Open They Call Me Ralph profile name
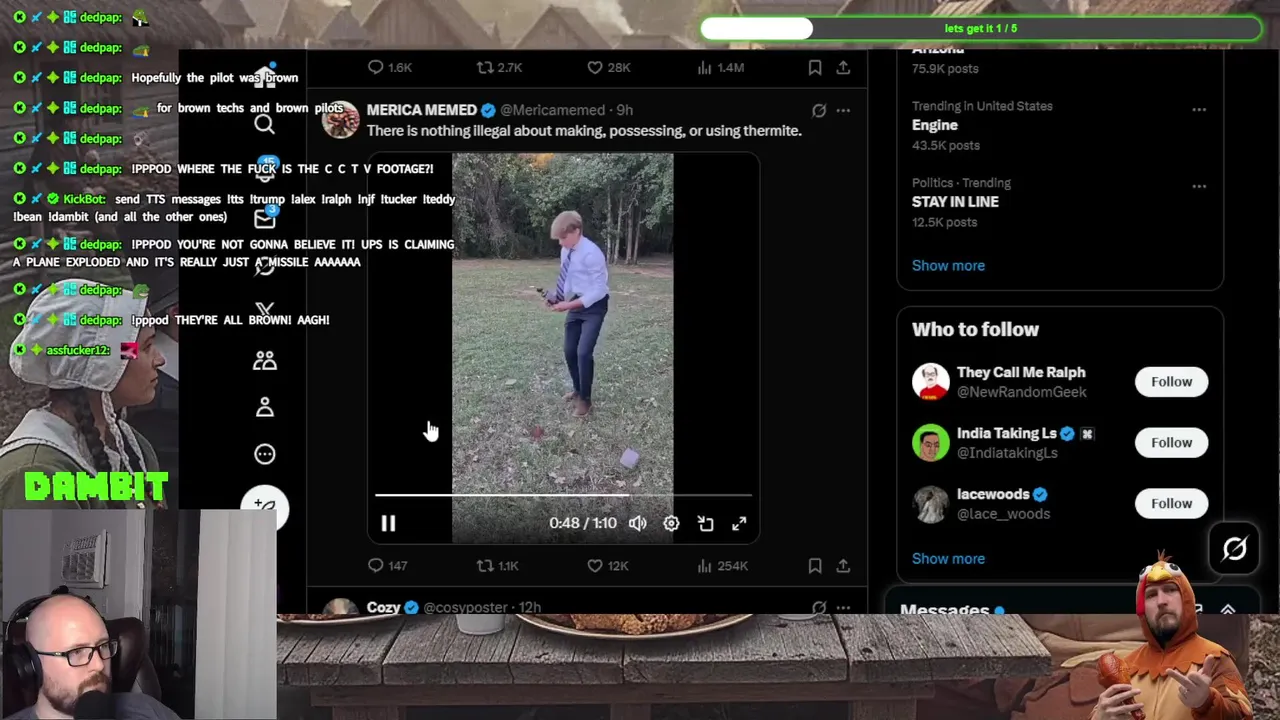Image resolution: width=1280 pixels, height=720 pixels. pos(1021,372)
